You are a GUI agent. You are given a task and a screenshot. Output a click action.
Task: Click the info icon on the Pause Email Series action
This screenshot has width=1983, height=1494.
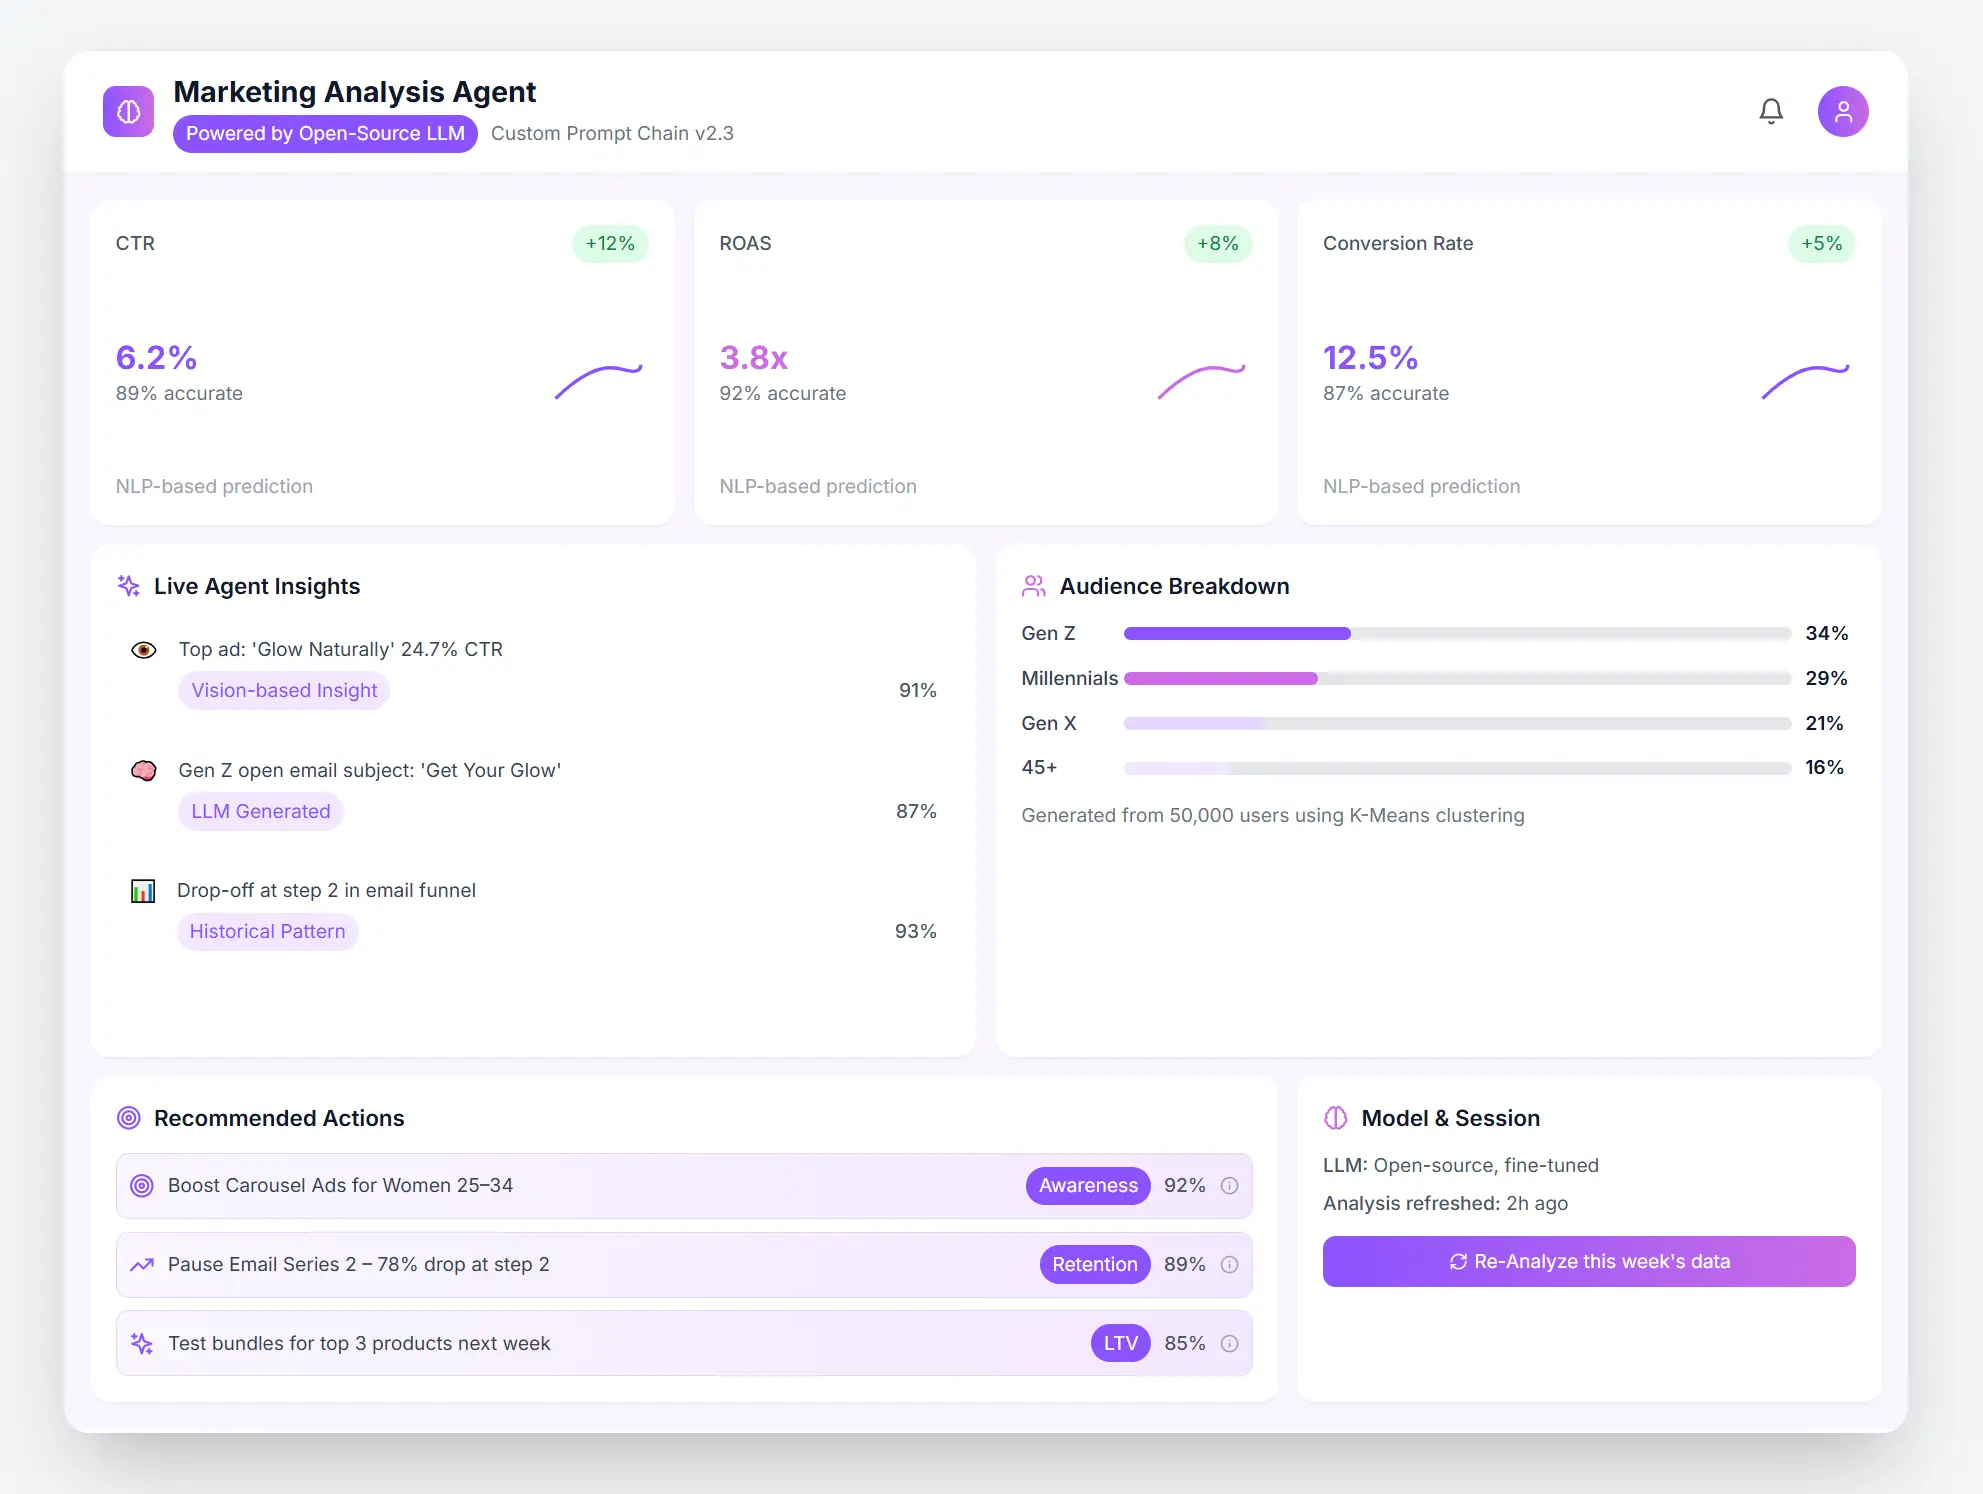pyautogui.click(x=1229, y=1264)
